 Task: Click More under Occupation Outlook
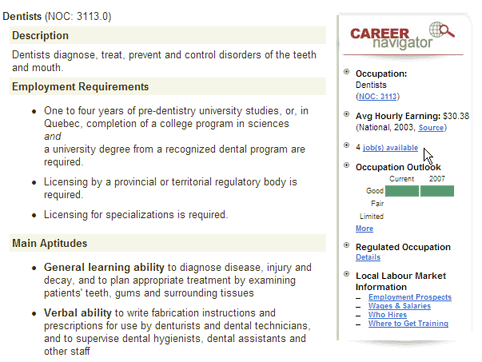click(x=364, y=229)
